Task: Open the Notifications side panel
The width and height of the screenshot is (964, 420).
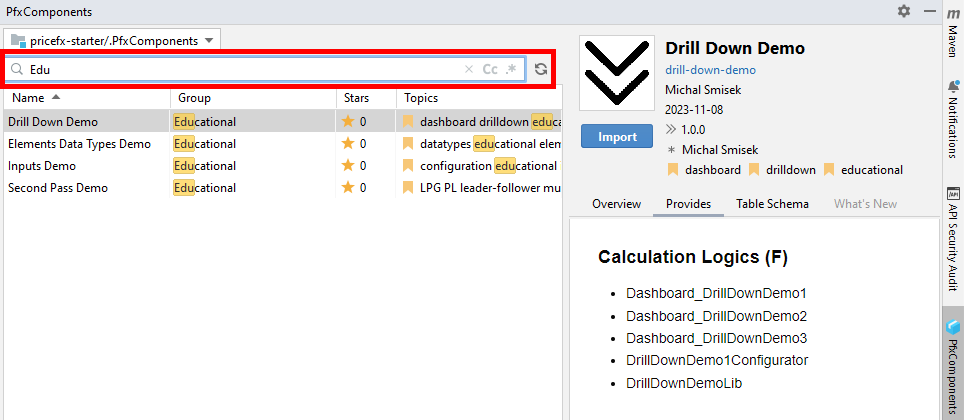Action: 953,119
